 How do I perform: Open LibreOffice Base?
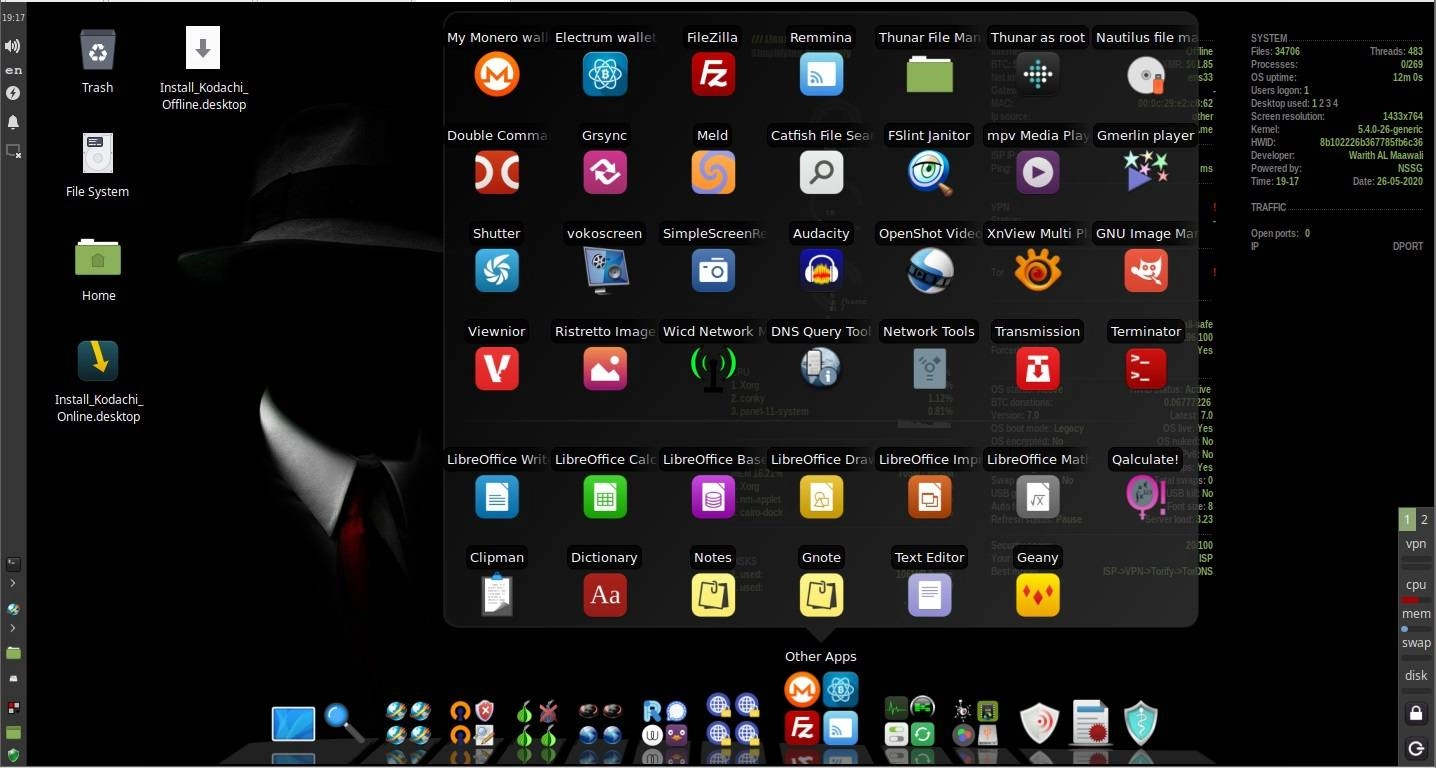tap(713, 496)
